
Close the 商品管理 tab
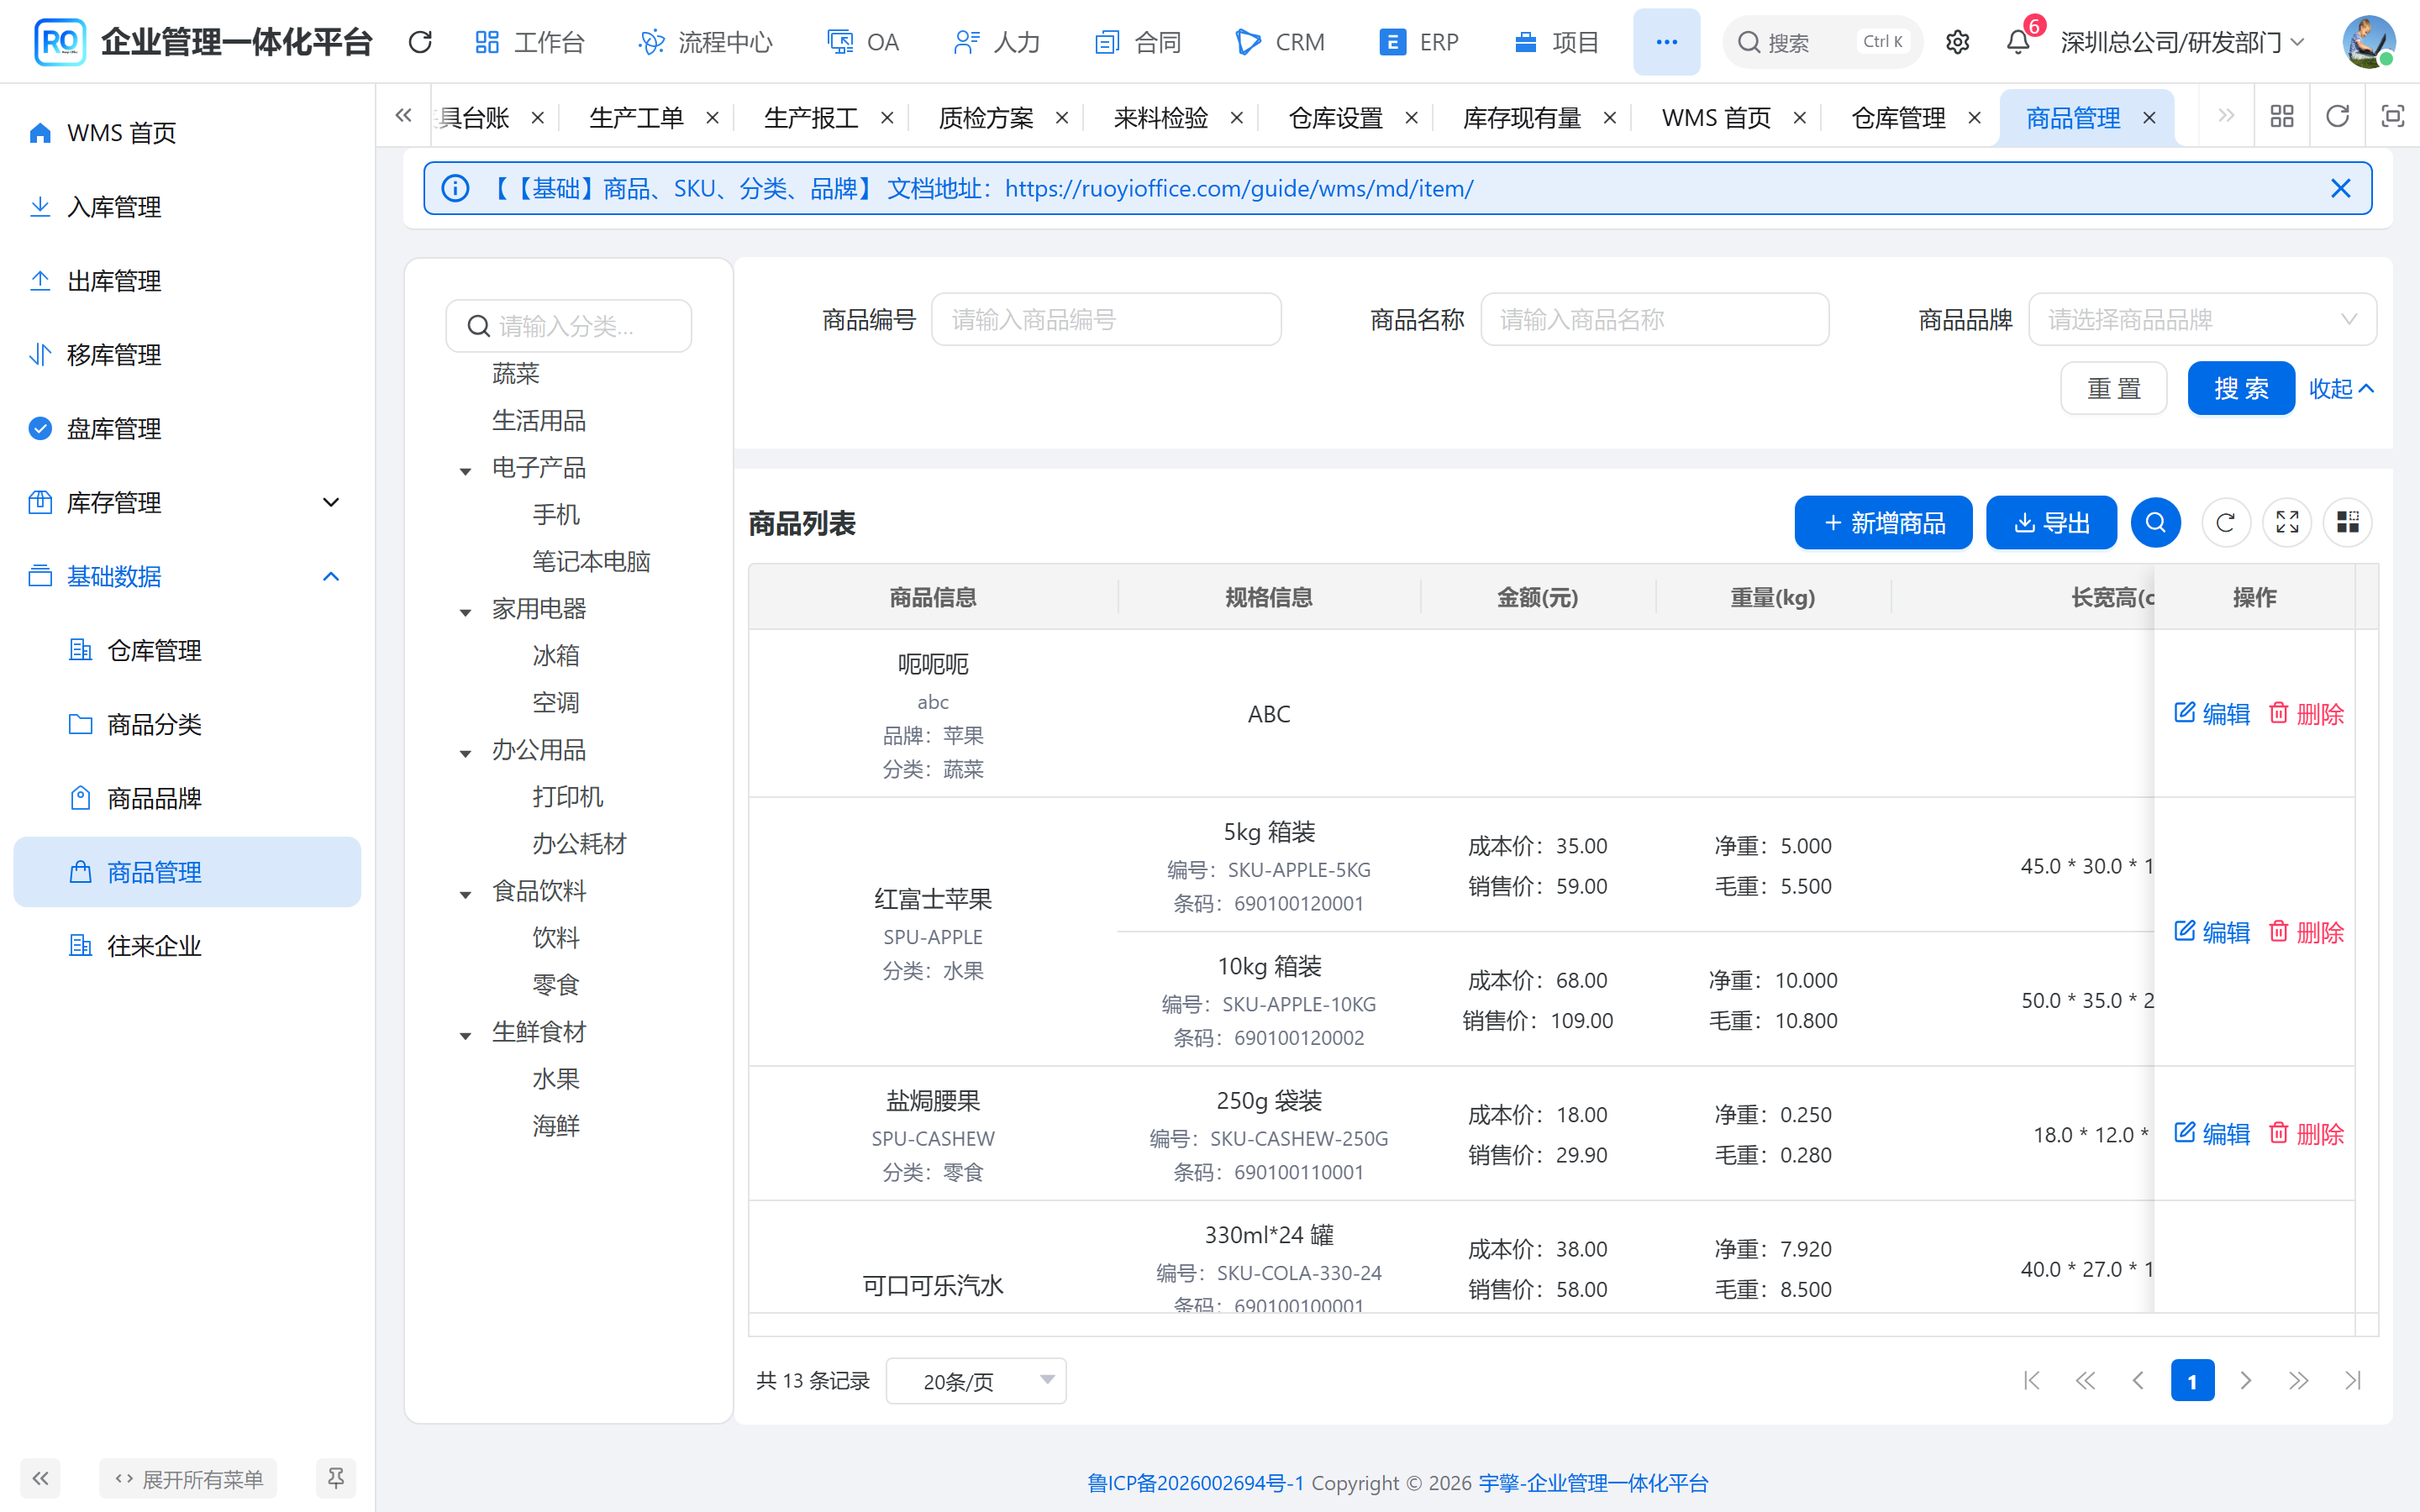click(2149, 118)
